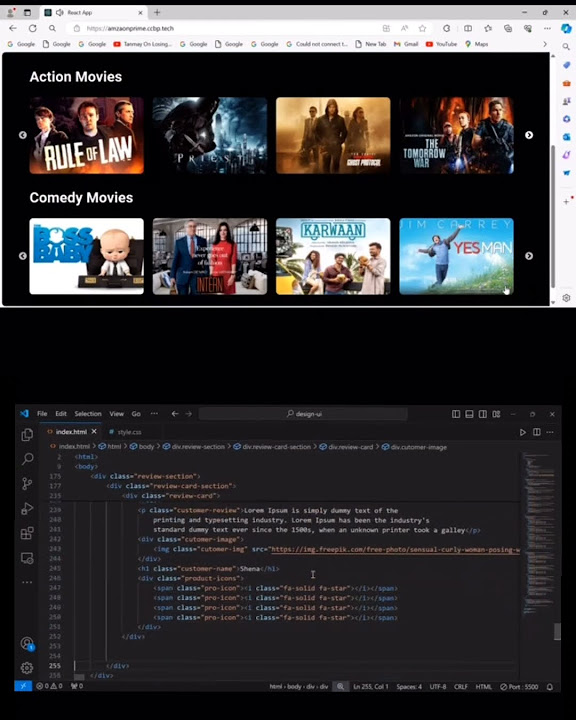Viewport: 576px width, 720px height.
Task: Expand favorites bar overflow chevron
Action: click(545, 44)
